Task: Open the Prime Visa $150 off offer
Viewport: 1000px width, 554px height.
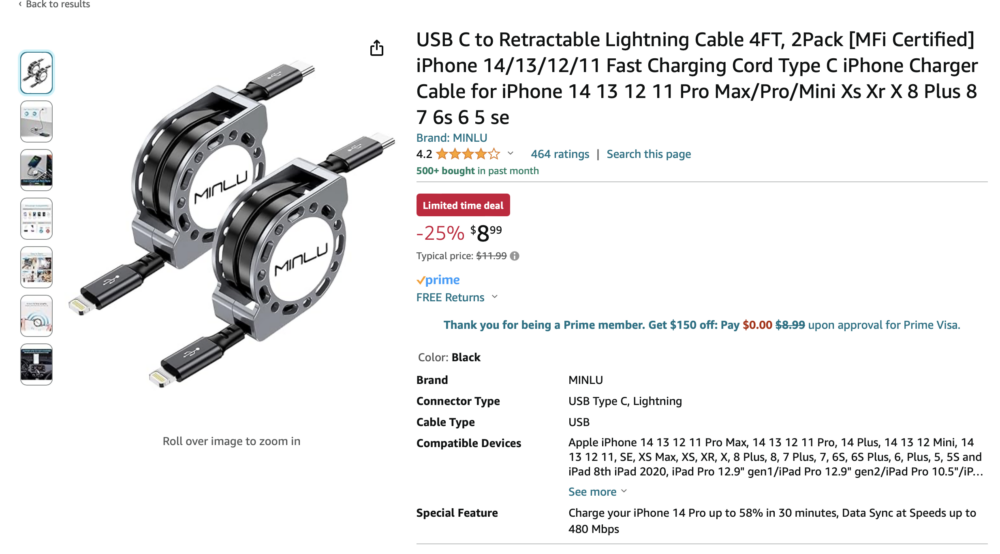Action: coord(701,325)
